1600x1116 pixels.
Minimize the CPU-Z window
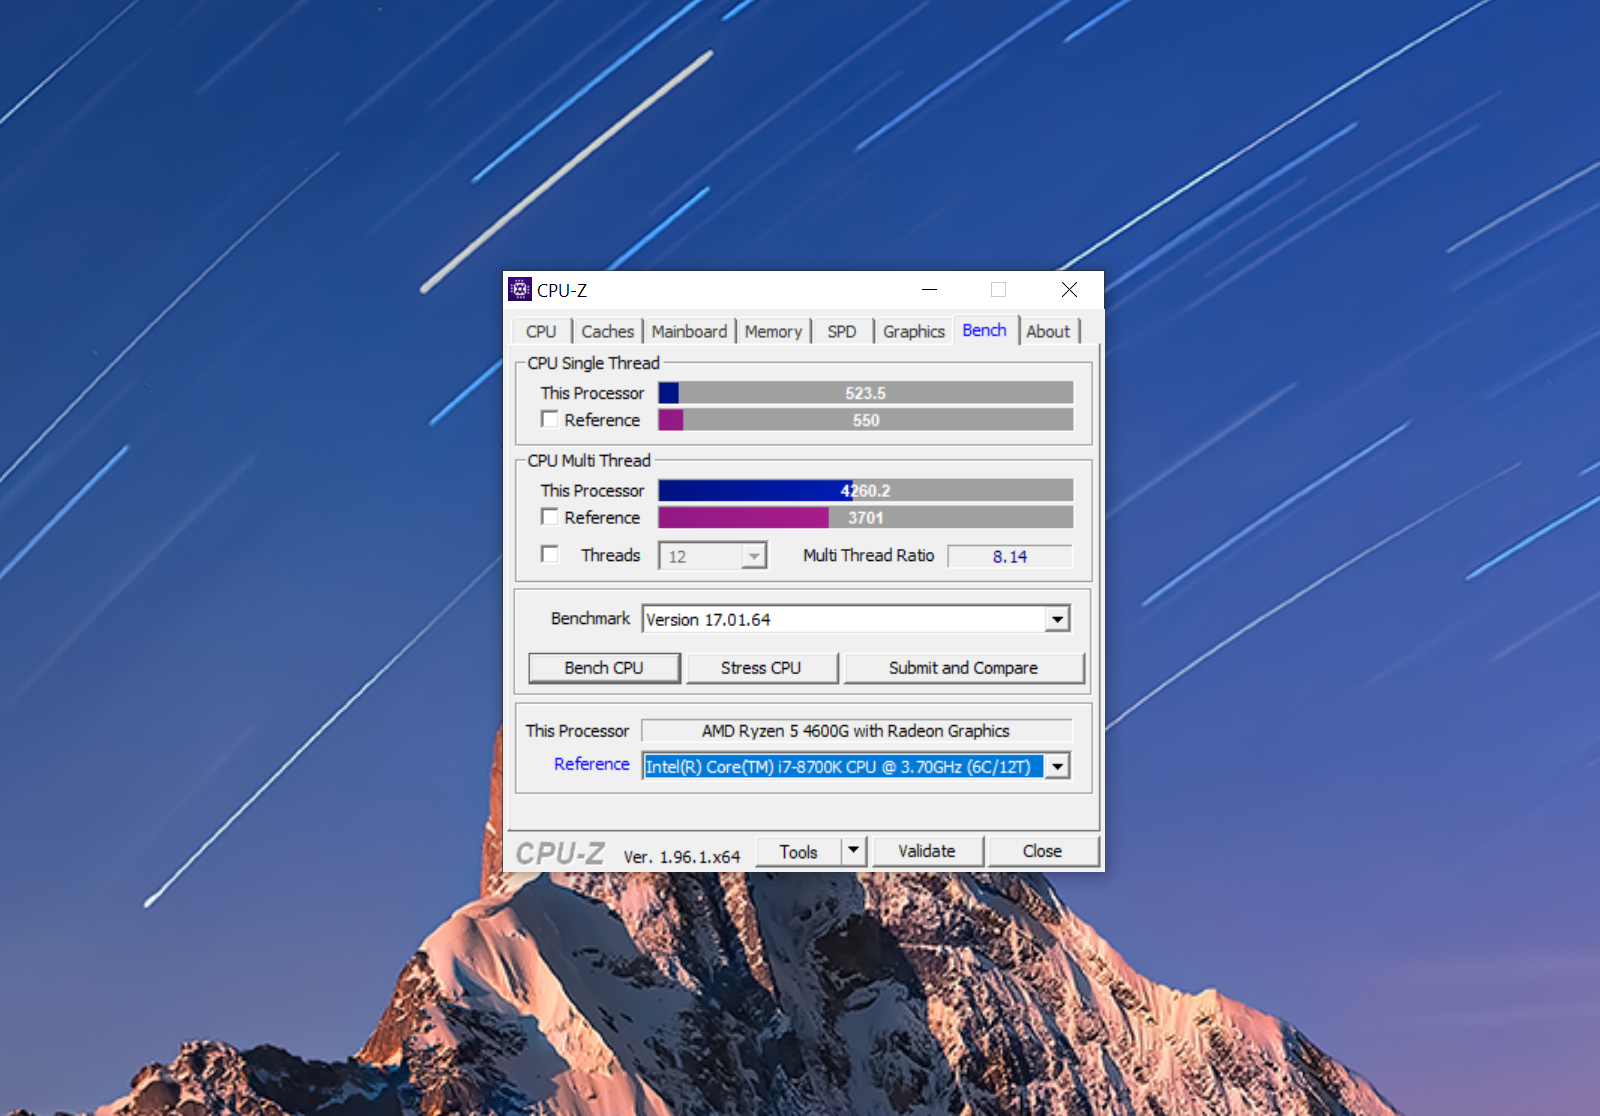(929, 290)
